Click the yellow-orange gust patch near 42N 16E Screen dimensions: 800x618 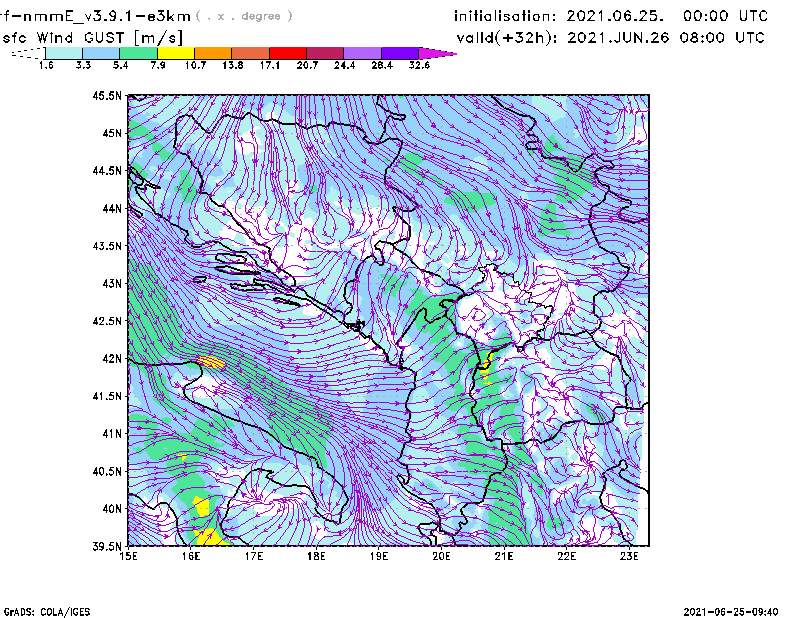point(211,362)
